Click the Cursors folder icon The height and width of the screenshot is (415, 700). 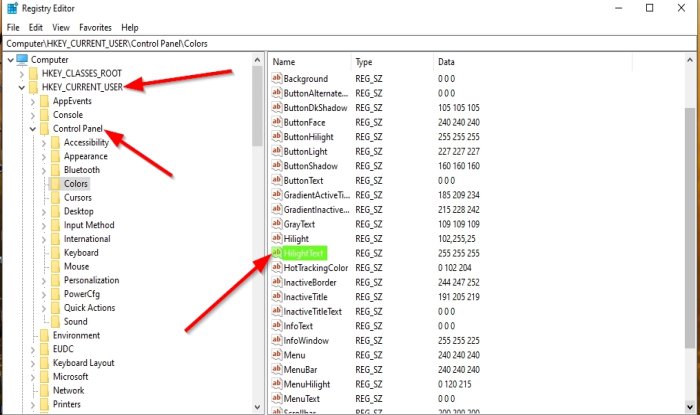55,197
